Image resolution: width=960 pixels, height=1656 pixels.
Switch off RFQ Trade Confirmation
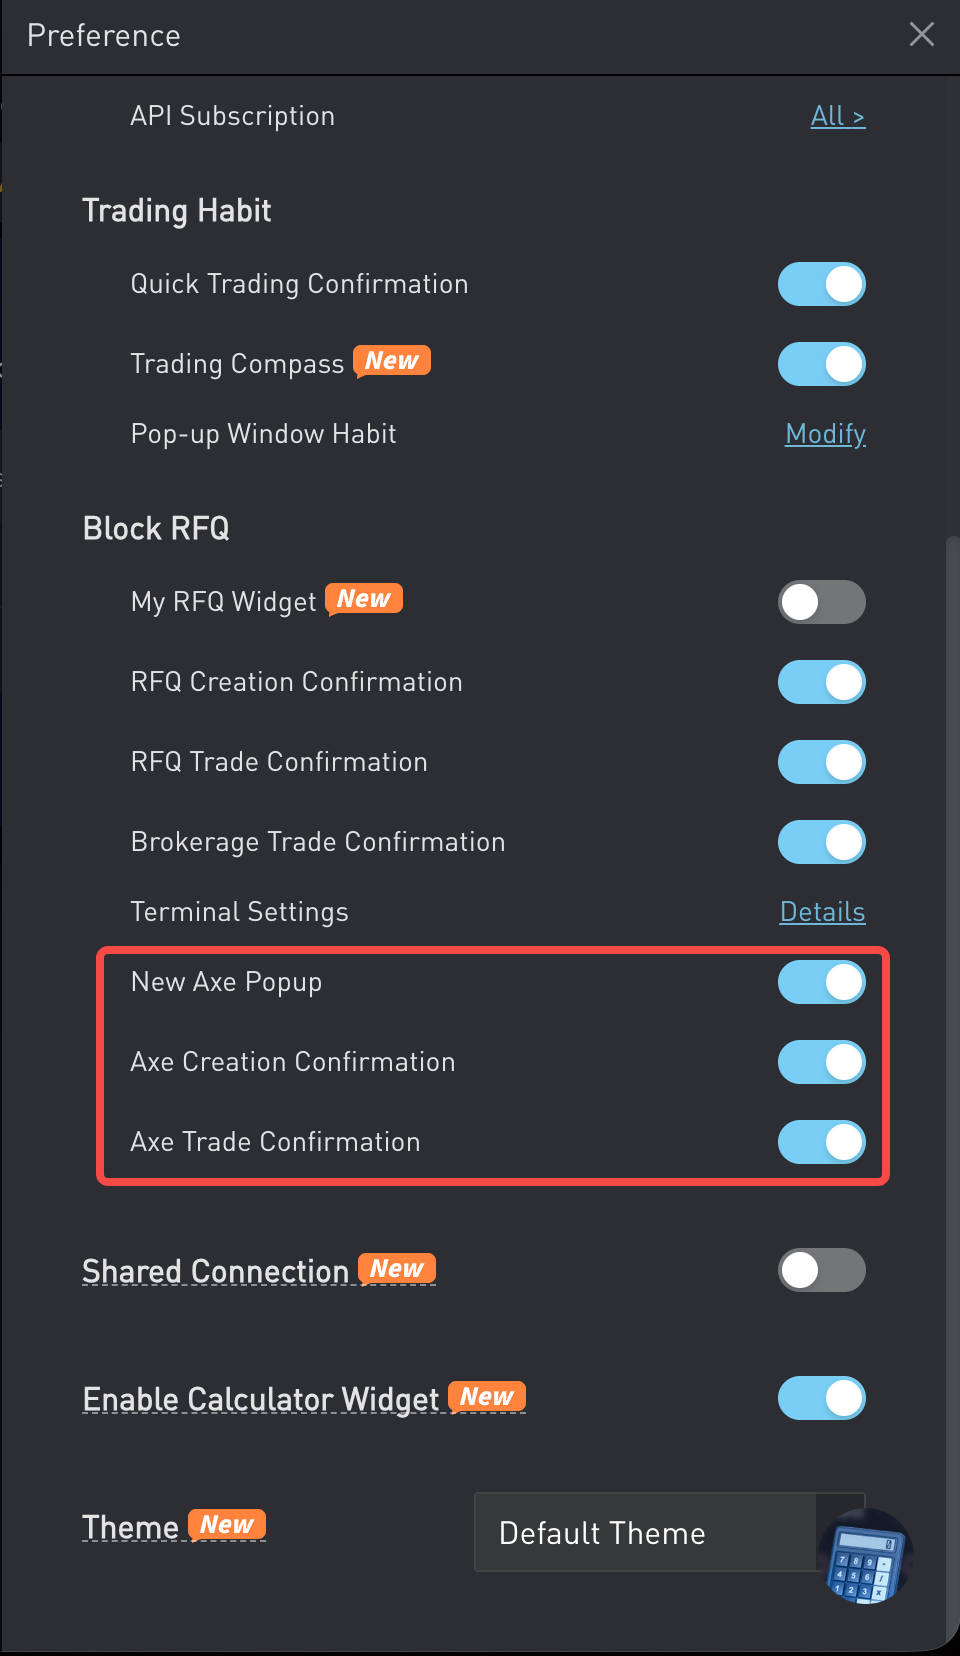pyautogui.click(x=821, y=762)
